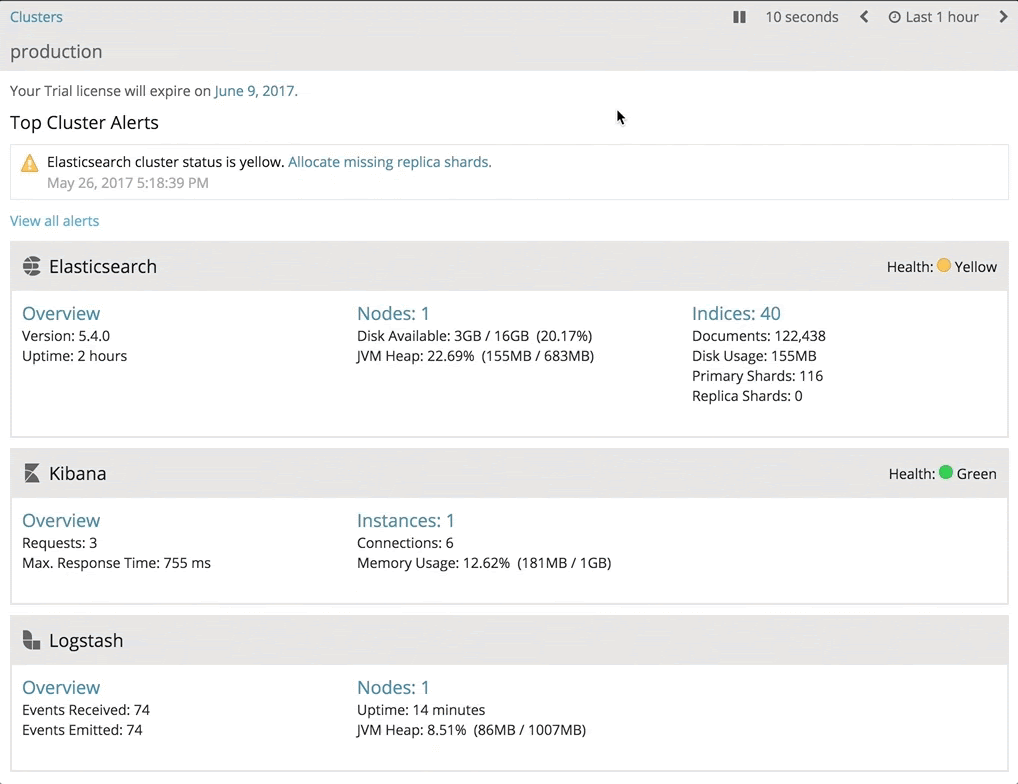Open View all alerts
The image size is (1018, 784).
55,221
